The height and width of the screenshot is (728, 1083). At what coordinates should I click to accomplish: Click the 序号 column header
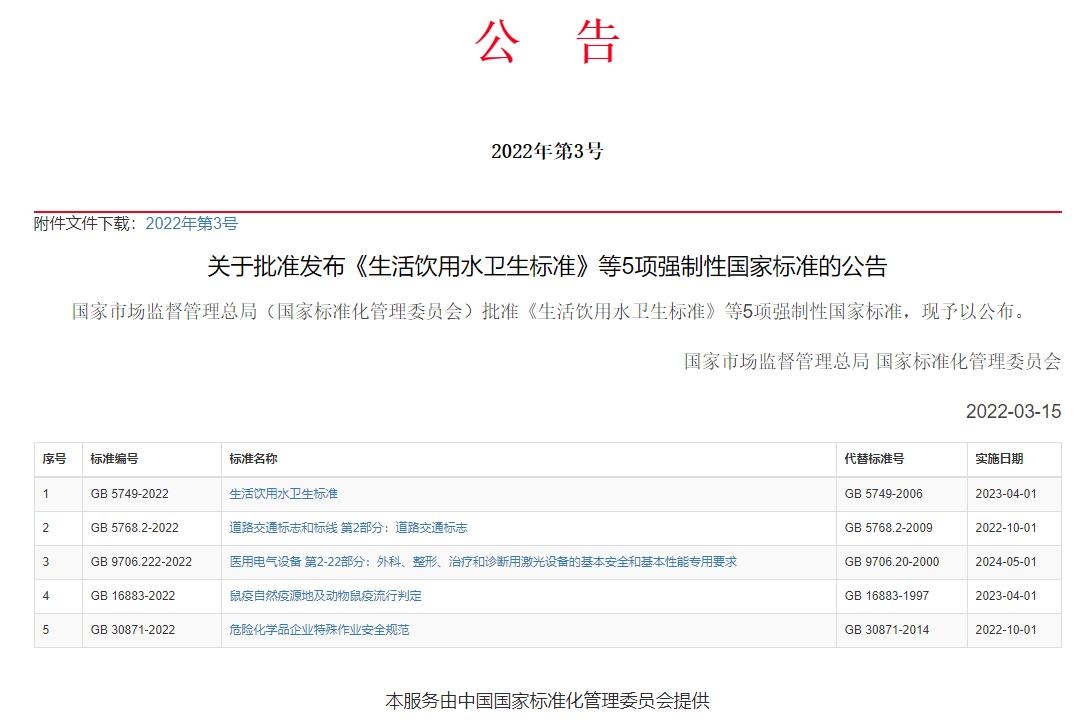(x=54, y=459)
